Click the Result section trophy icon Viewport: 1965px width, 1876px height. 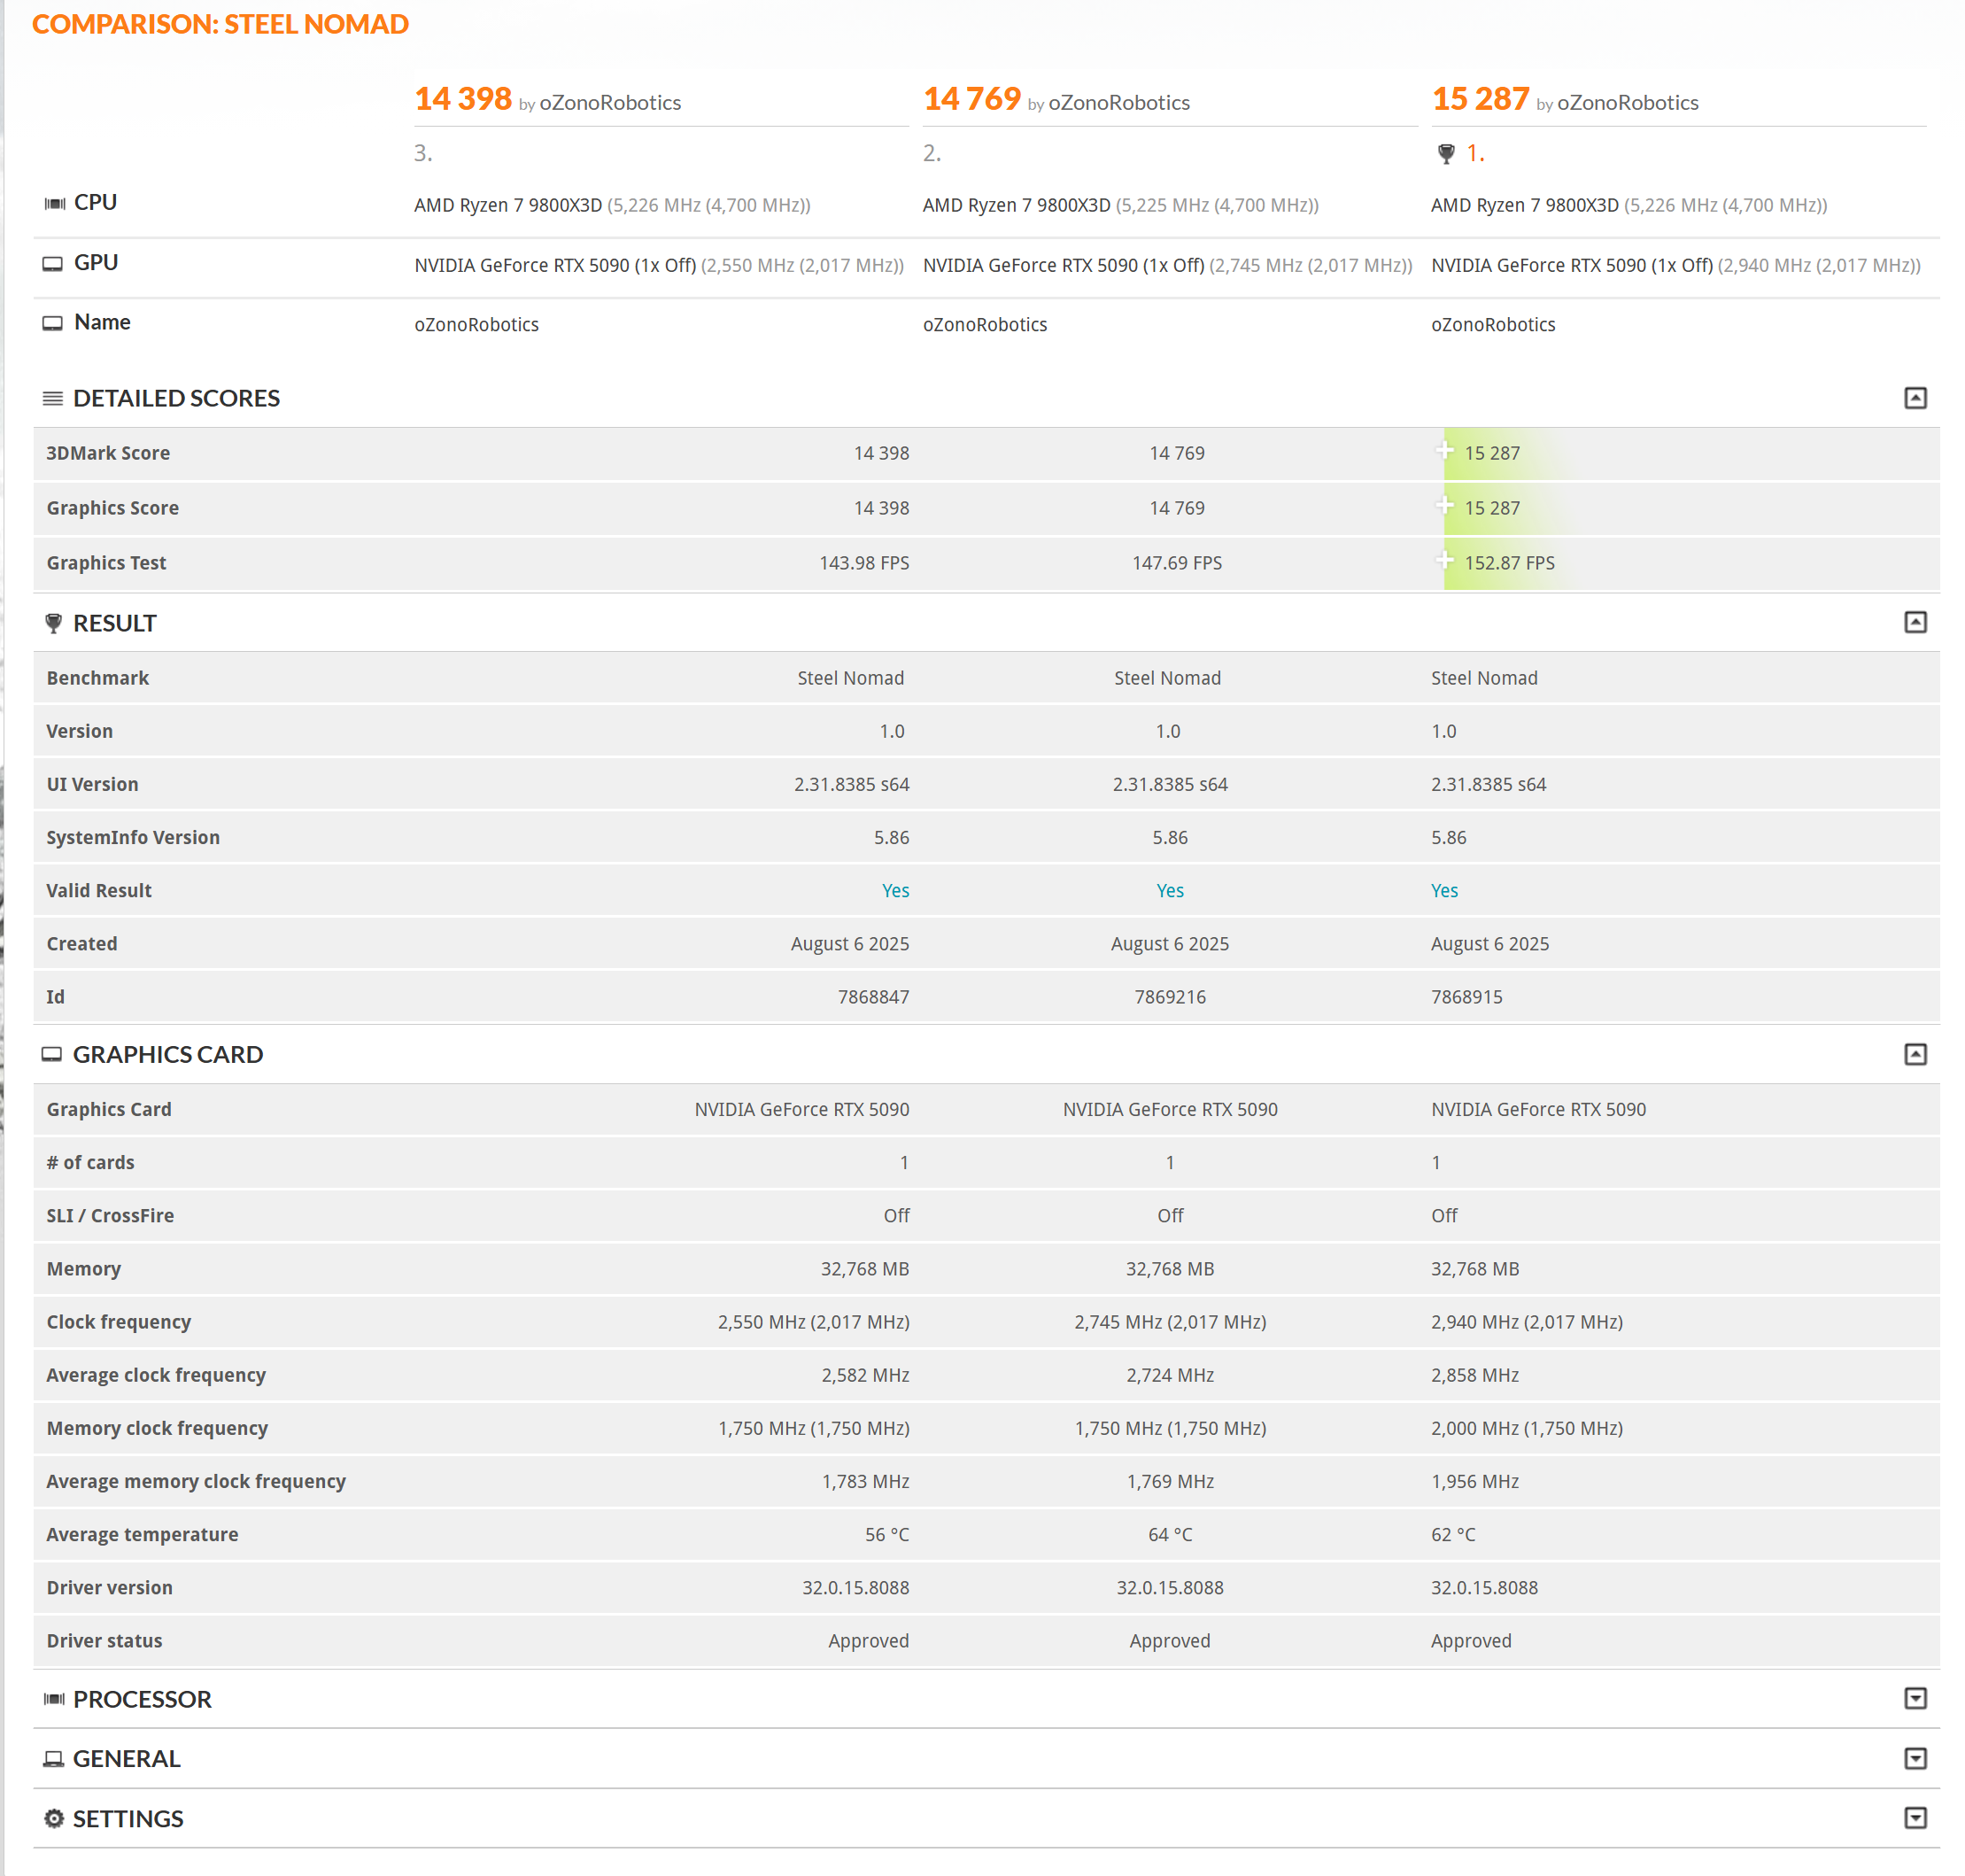pyautogui.click(x=53, y=623)
